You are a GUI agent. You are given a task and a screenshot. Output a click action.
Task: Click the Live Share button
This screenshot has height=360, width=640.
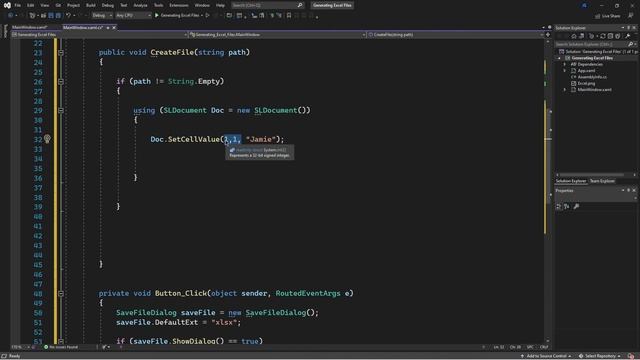pos(608,16)
